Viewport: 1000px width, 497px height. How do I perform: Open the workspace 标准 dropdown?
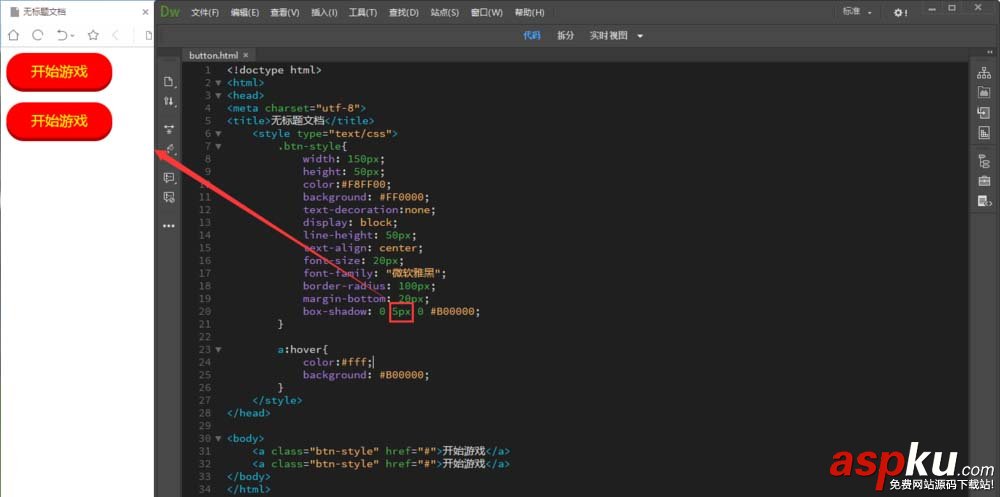point(857,12)
